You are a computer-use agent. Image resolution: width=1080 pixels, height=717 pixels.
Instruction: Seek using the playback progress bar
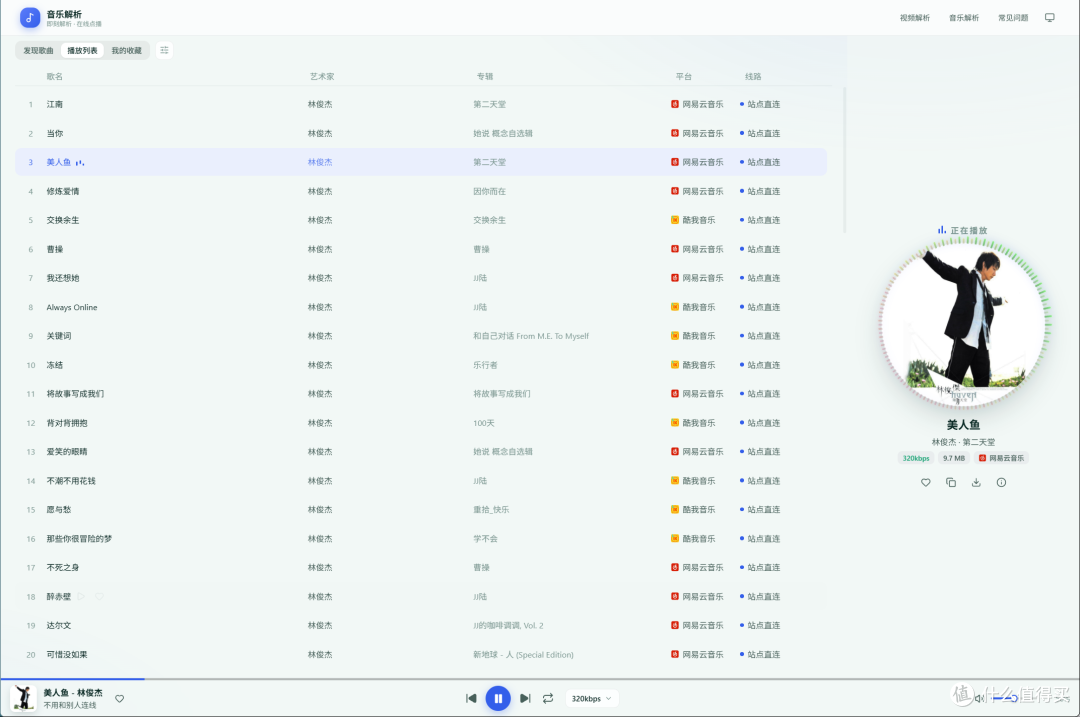point(540,679)
